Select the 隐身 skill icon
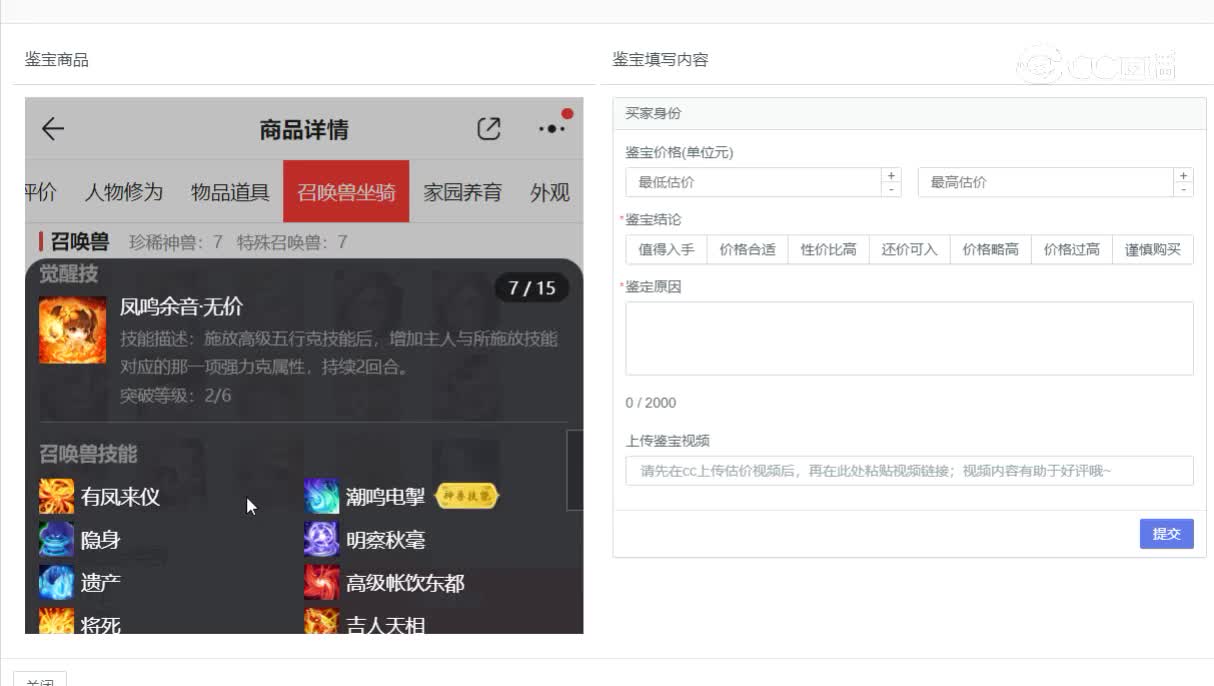Image resolution: width=1214 pixels, height=686 pixels. coord(57,539)
